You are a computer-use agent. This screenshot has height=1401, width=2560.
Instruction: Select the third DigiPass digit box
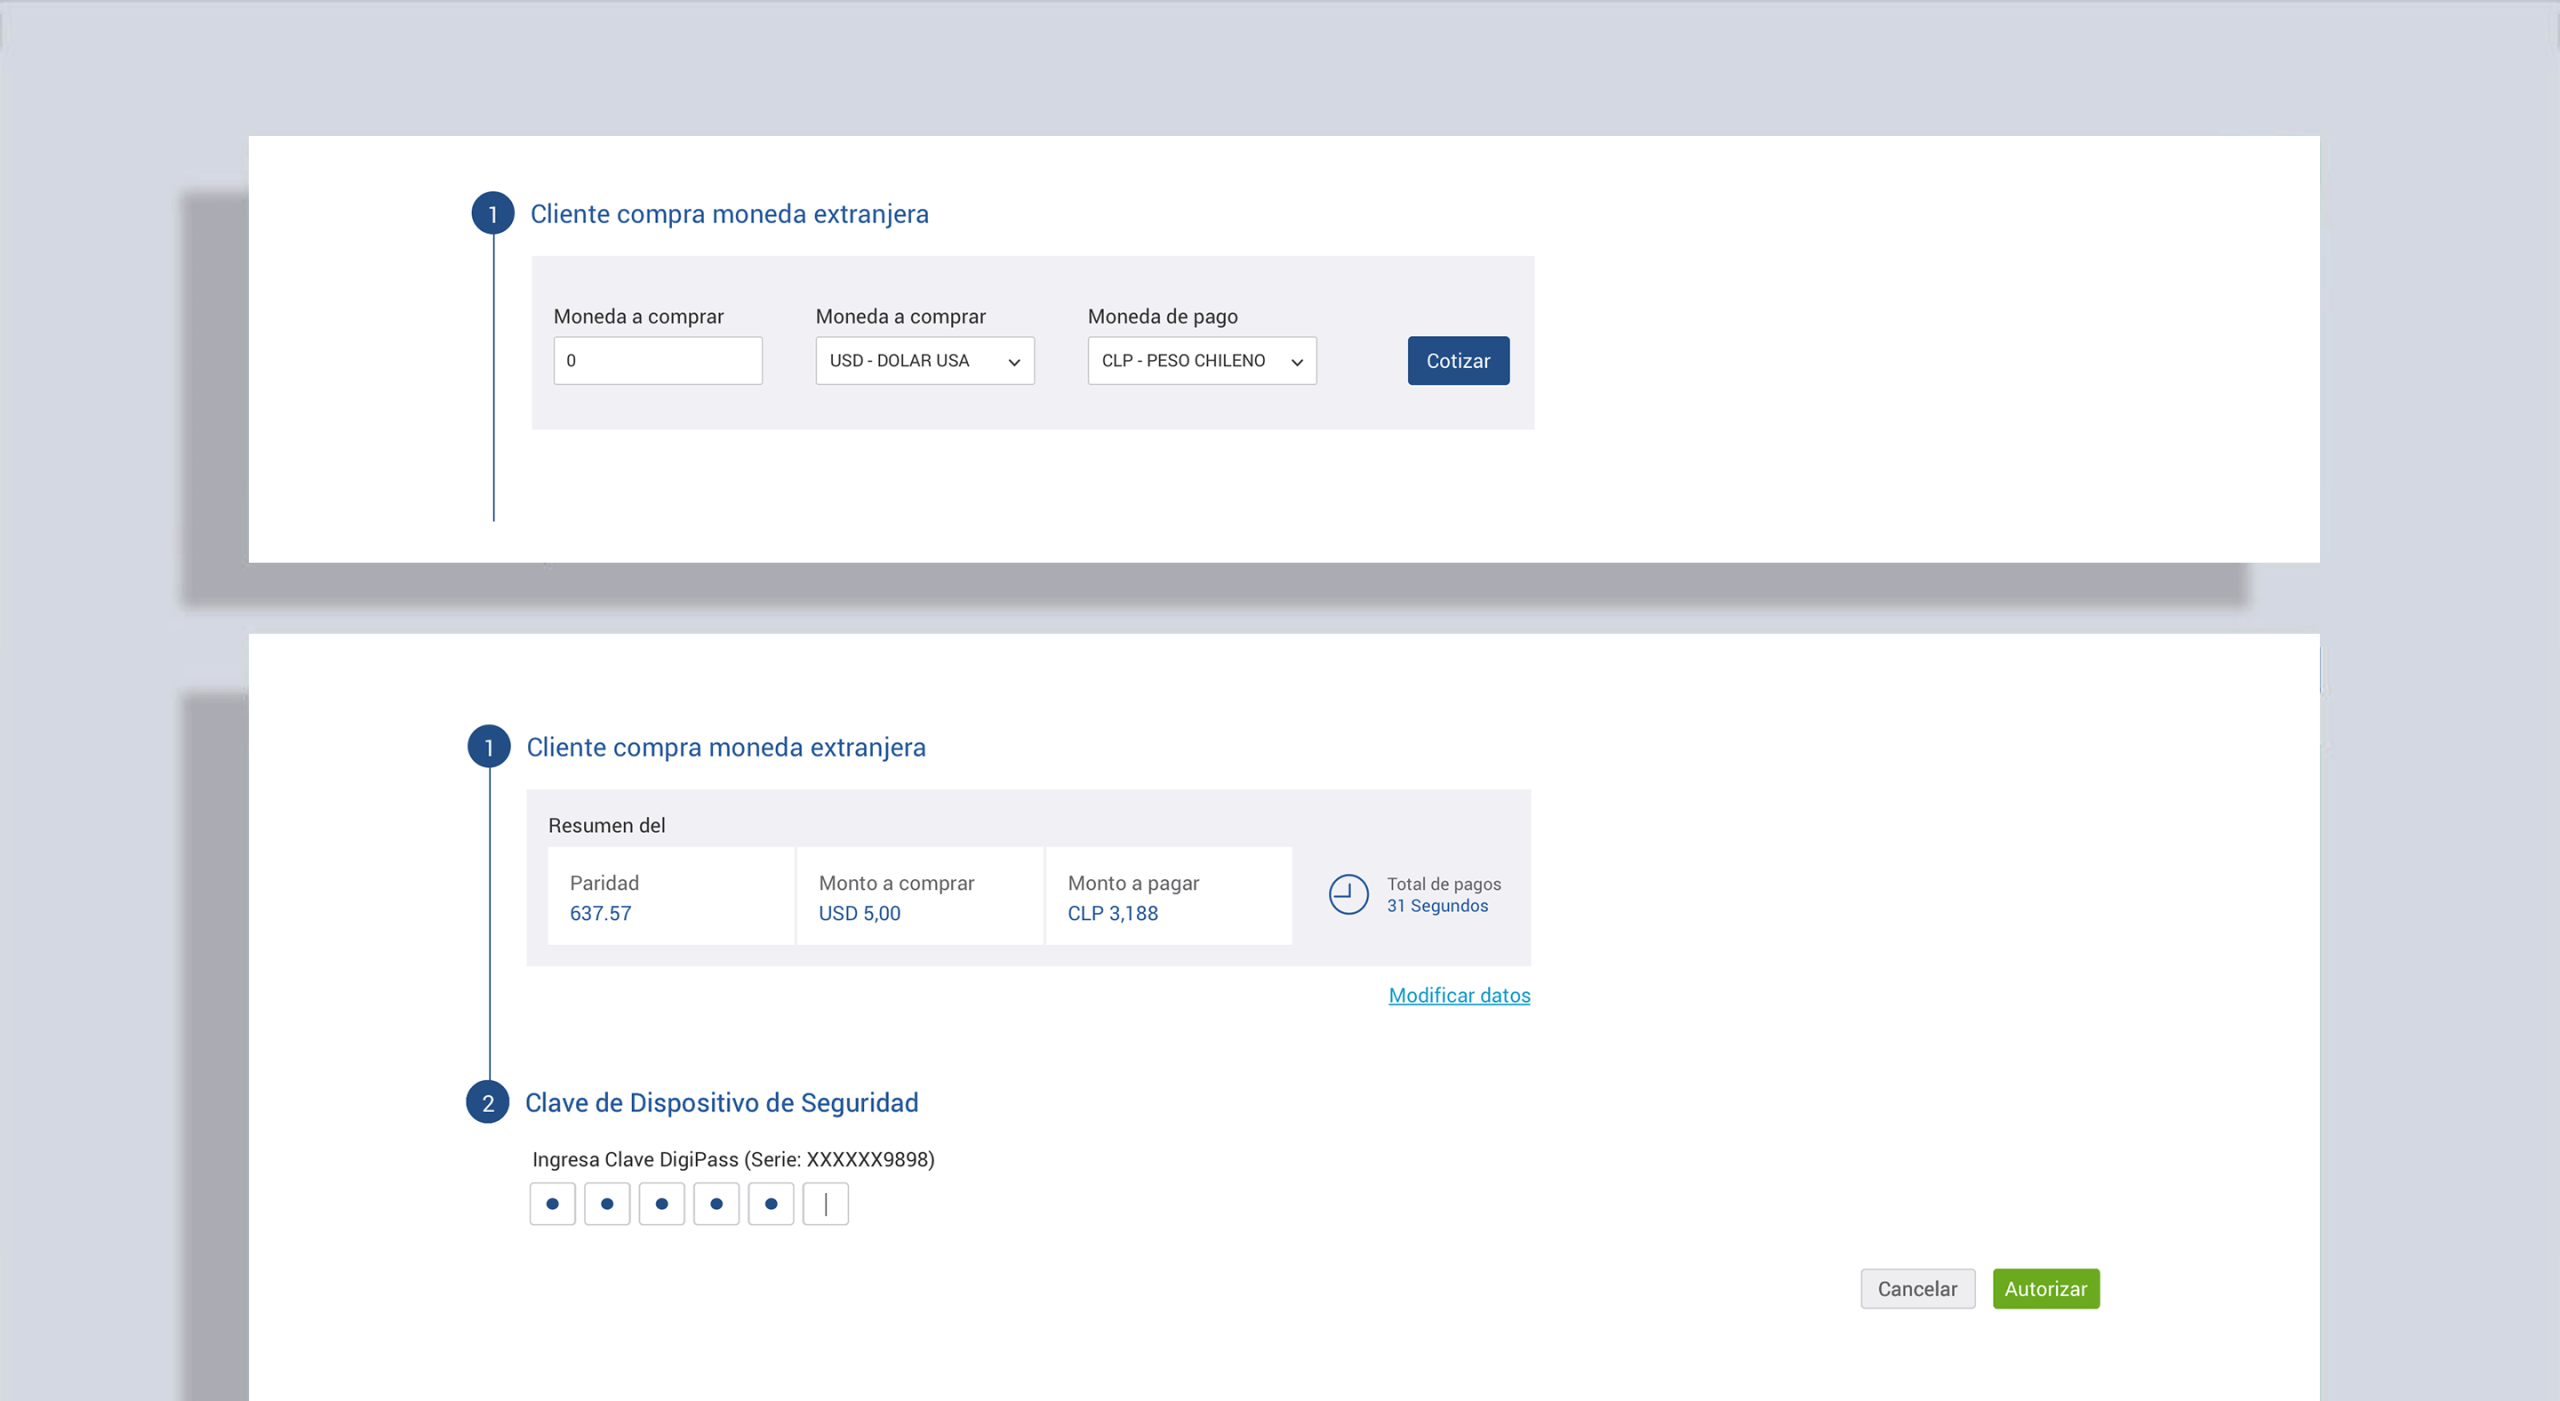661,1204
